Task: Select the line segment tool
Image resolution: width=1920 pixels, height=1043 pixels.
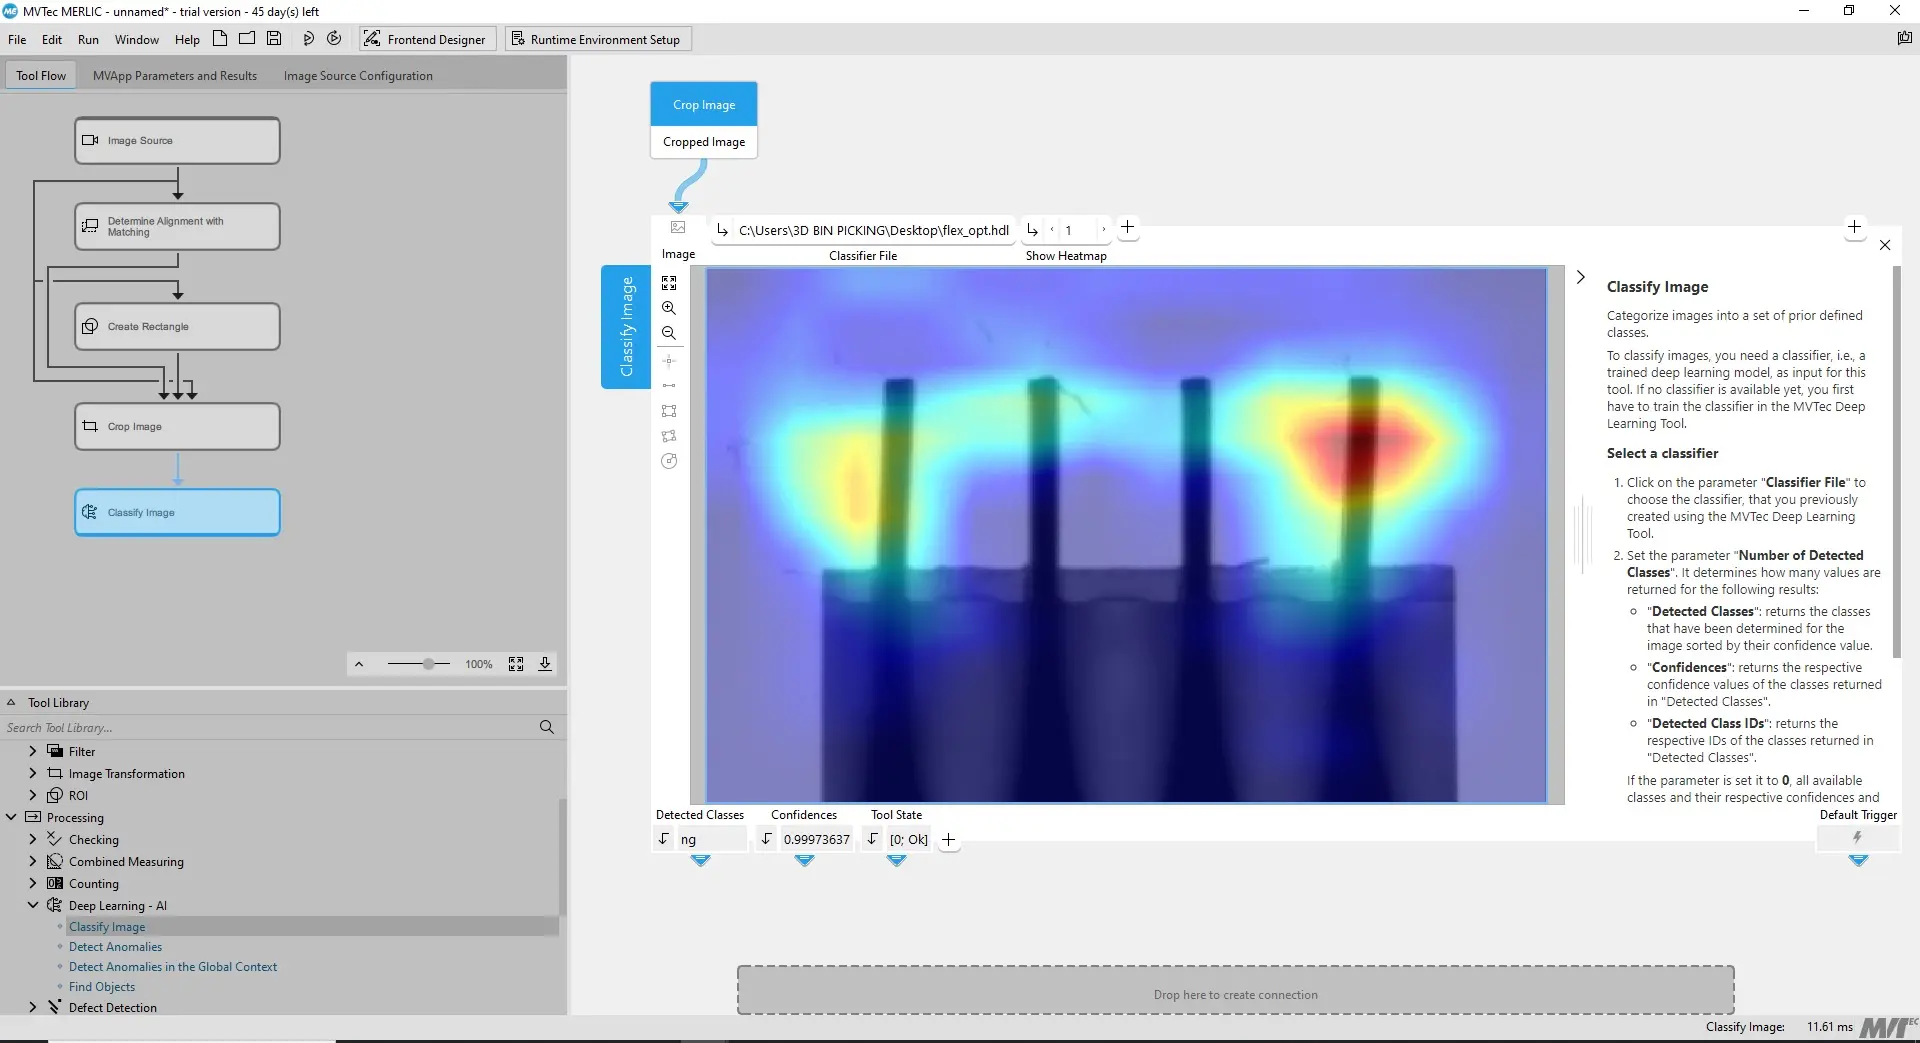Action: pos(669,386)
